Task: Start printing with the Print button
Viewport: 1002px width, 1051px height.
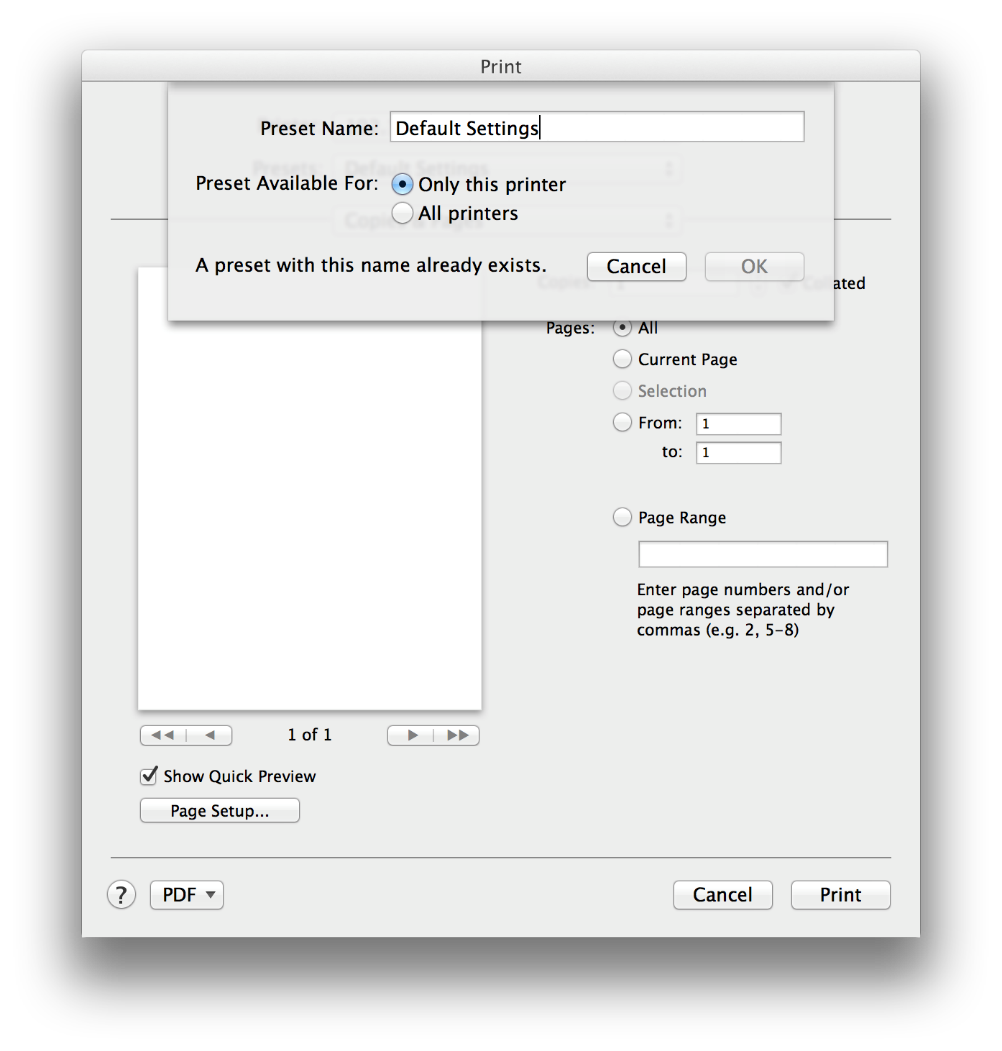Action: pos(840,895)
